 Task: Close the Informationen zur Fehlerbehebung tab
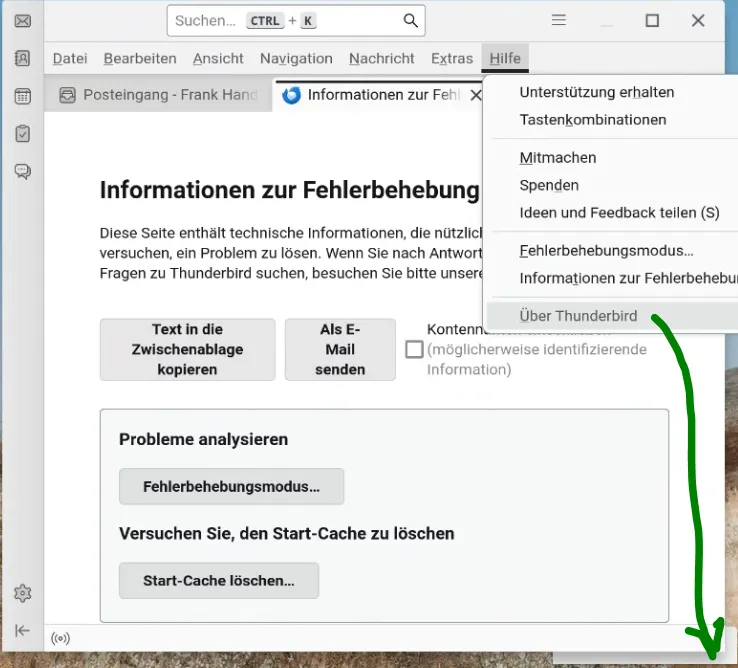click(476, 95)
